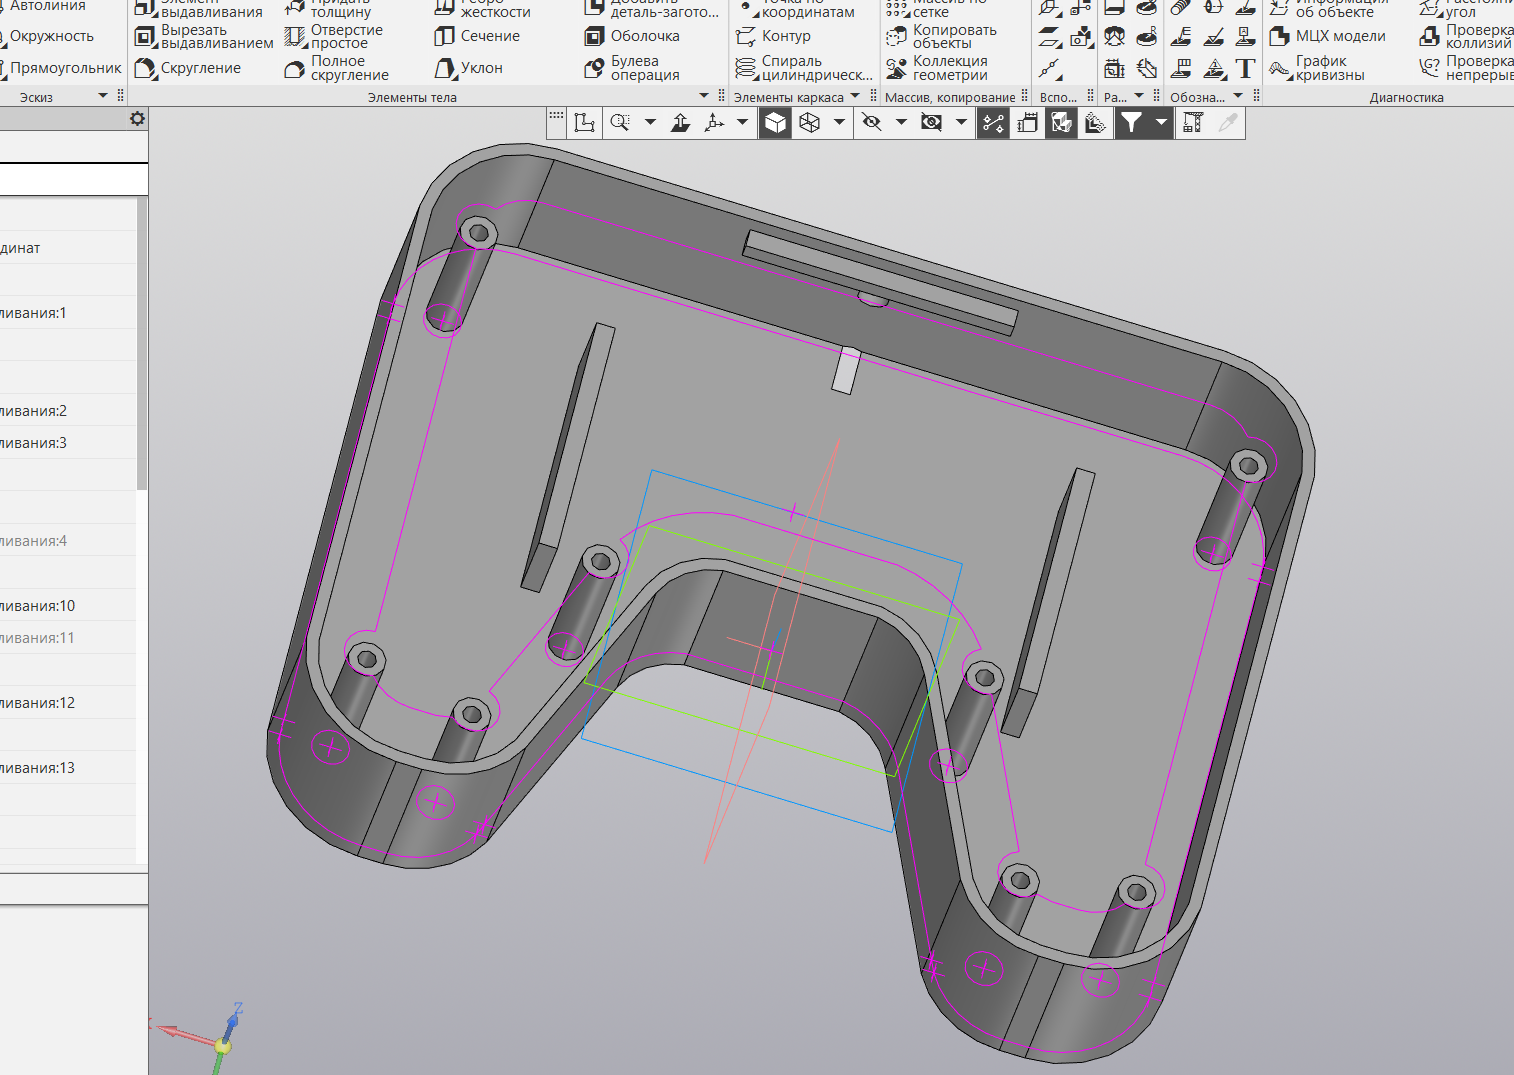Select the Контур contour tool
This screenshot has height=1075, width=1514.
coord(773,36)
